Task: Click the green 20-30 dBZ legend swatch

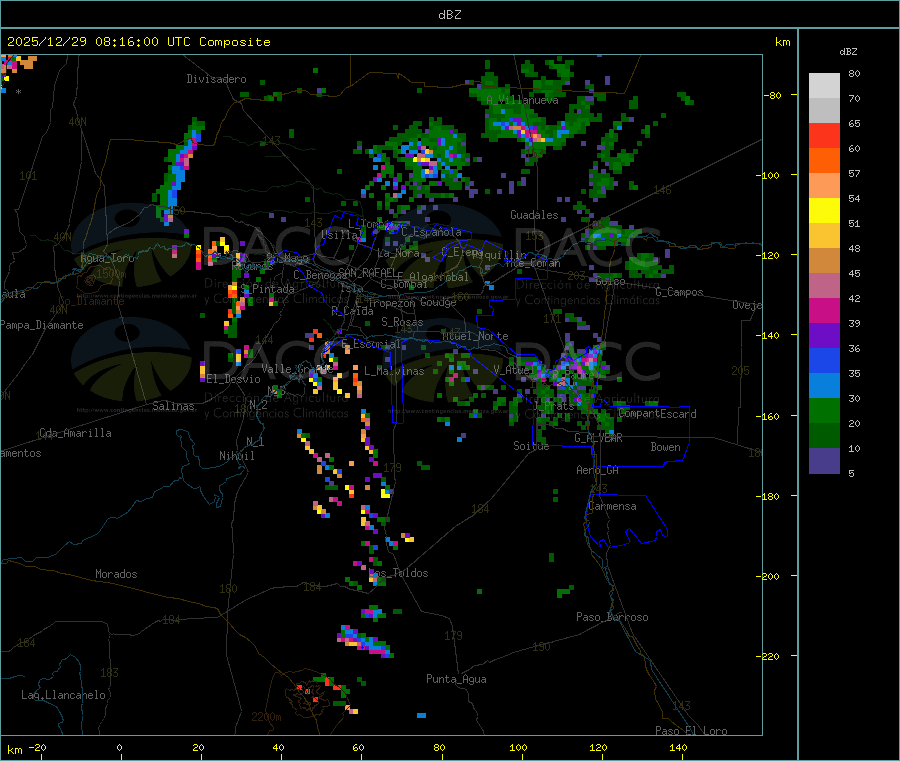Action: 824,410
